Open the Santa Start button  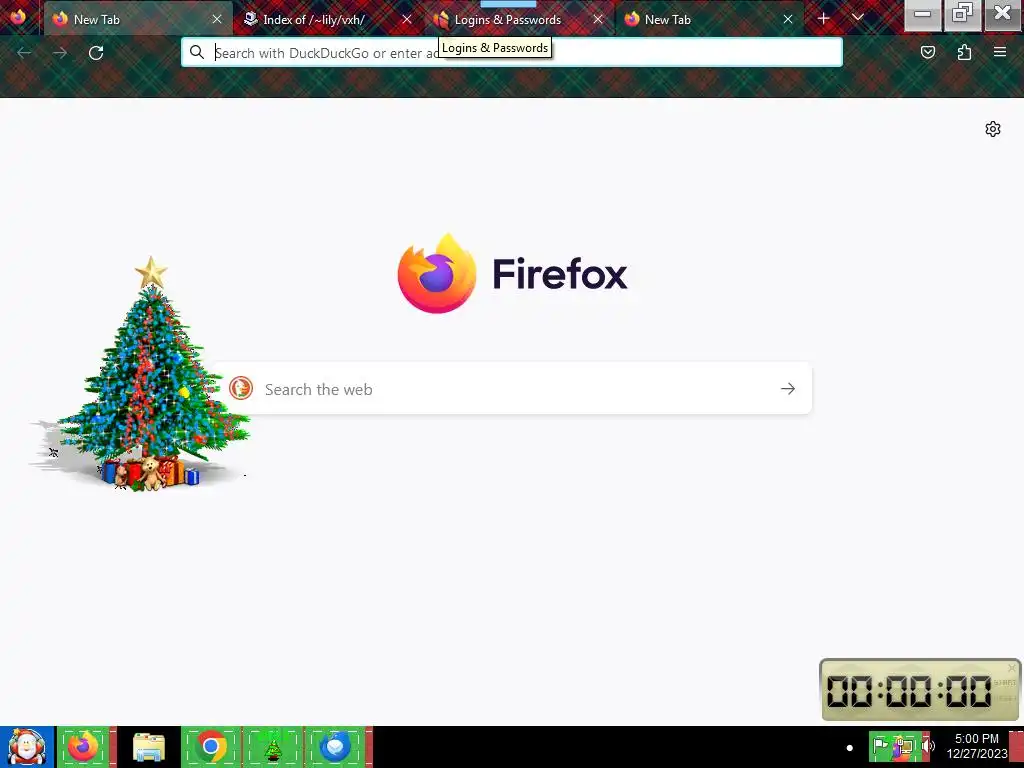(26, 746)
